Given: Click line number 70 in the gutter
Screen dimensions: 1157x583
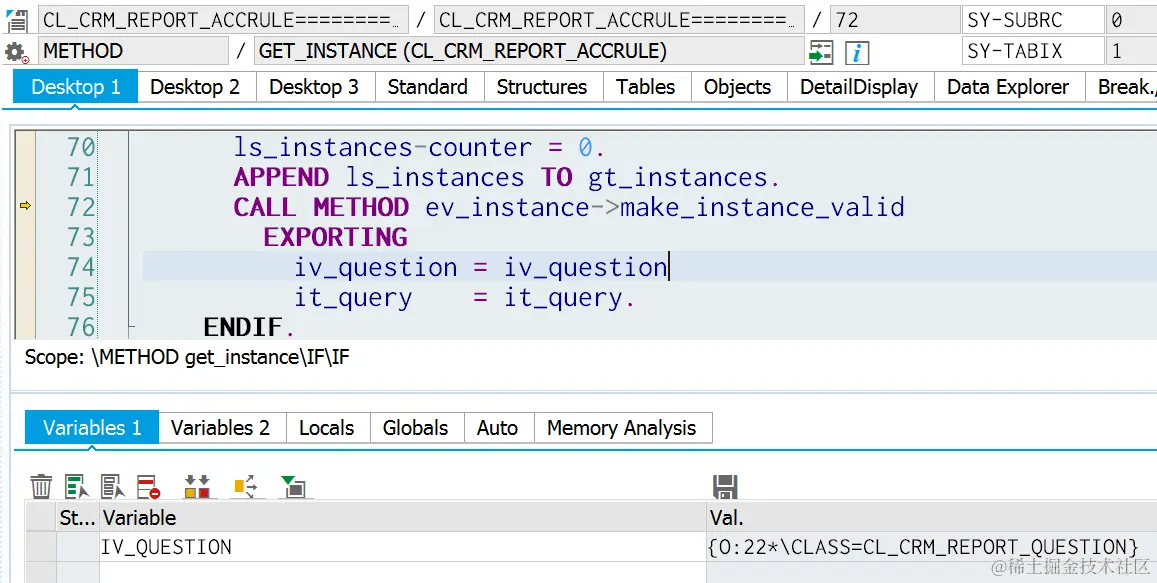Looking at the screenshot, I should tap(81, 148).
